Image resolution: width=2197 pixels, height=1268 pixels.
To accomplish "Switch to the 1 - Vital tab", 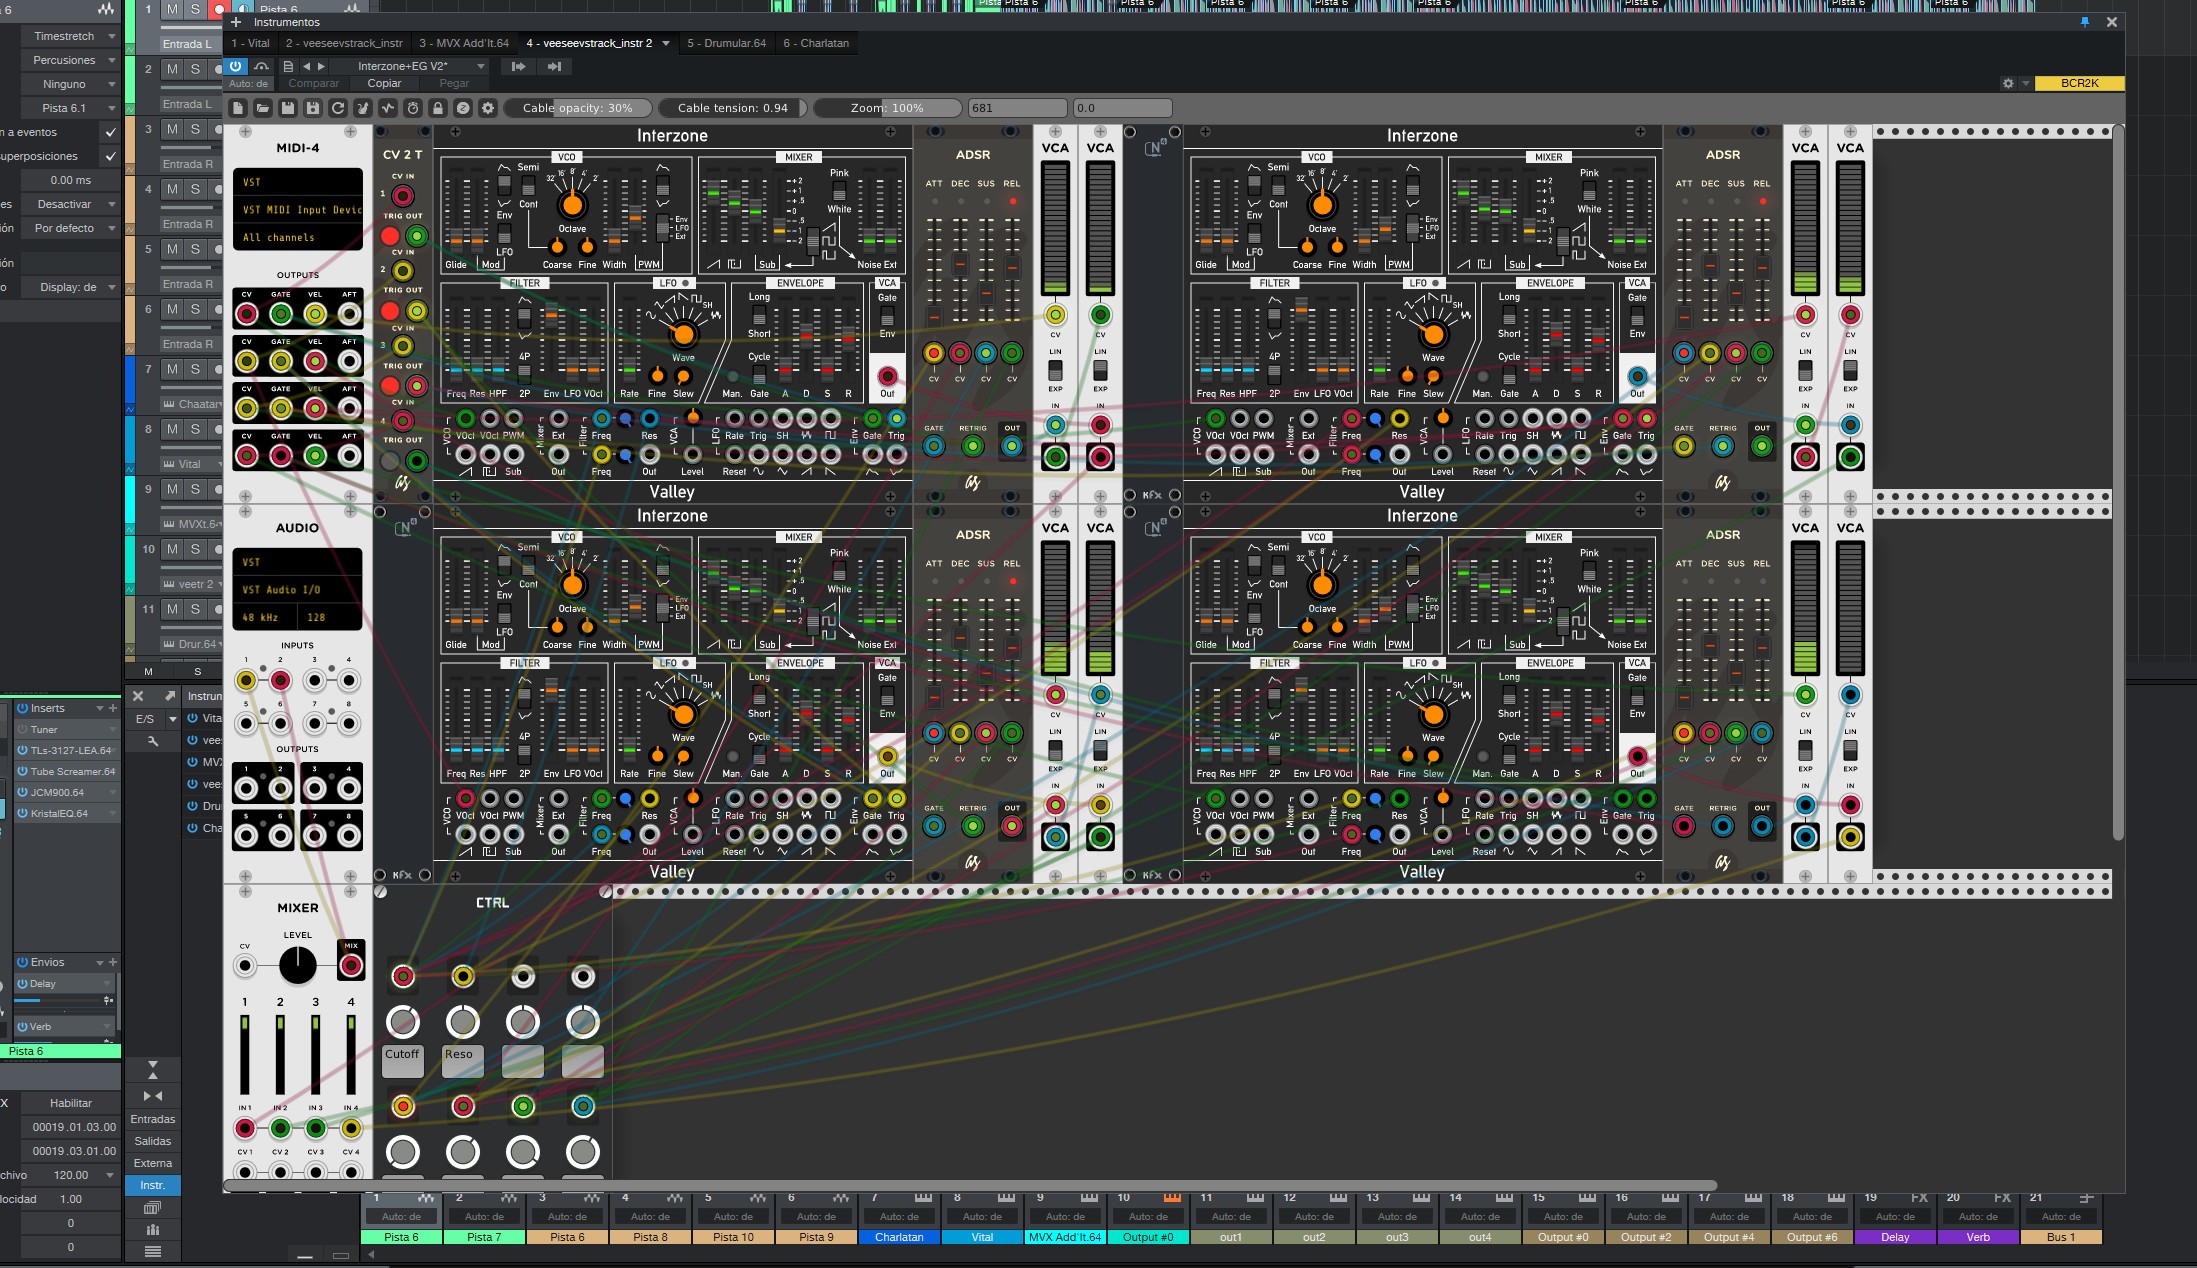I will 250,43.
